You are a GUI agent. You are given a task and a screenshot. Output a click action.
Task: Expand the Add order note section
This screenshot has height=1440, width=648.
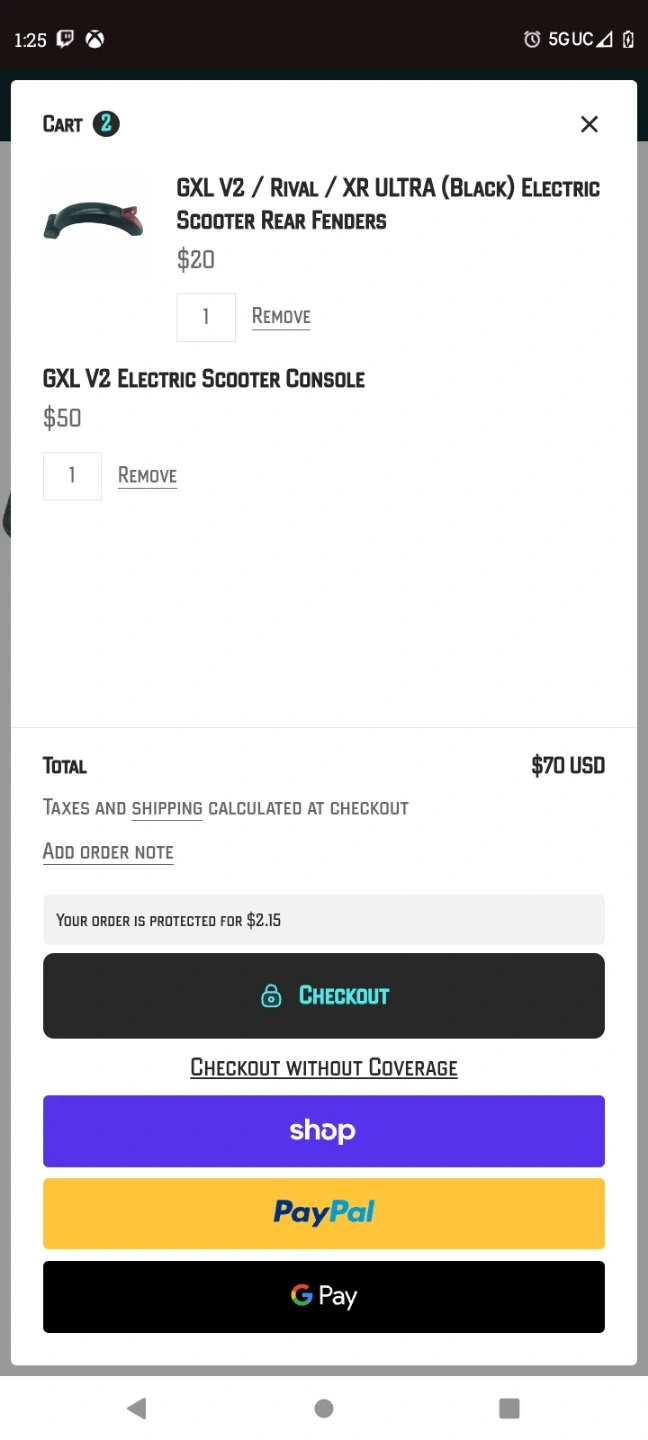108,852
